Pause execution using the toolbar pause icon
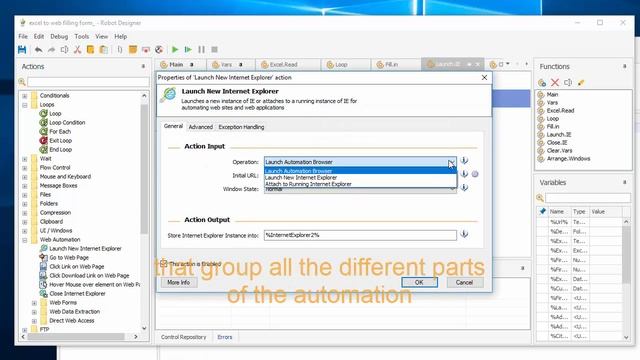Image resolution: width=640 pixels, height=360 pixels. [x=202, y=50]
